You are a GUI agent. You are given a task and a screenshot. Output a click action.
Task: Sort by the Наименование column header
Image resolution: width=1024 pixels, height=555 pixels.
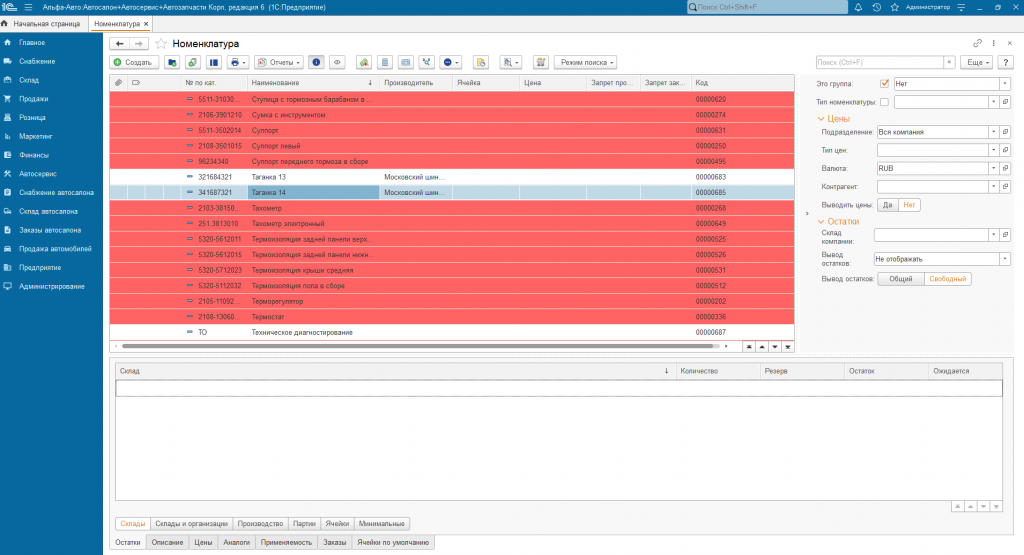point(312,83)
